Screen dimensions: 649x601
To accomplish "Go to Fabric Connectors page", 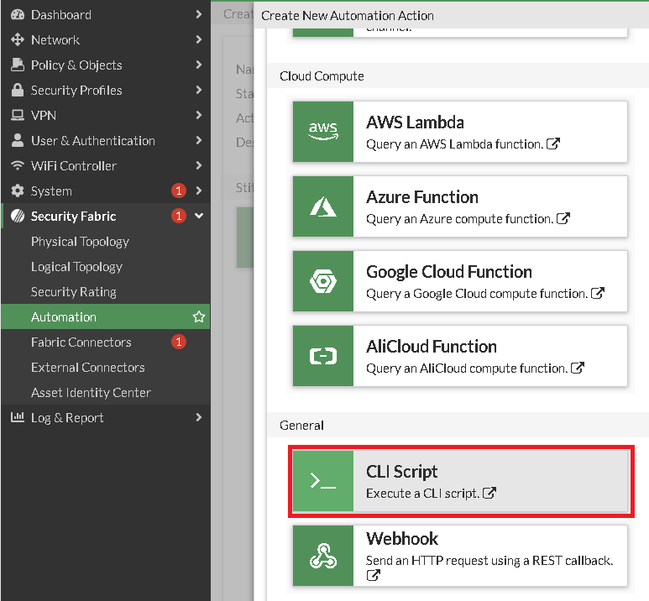I will click(x=81, y=342).
